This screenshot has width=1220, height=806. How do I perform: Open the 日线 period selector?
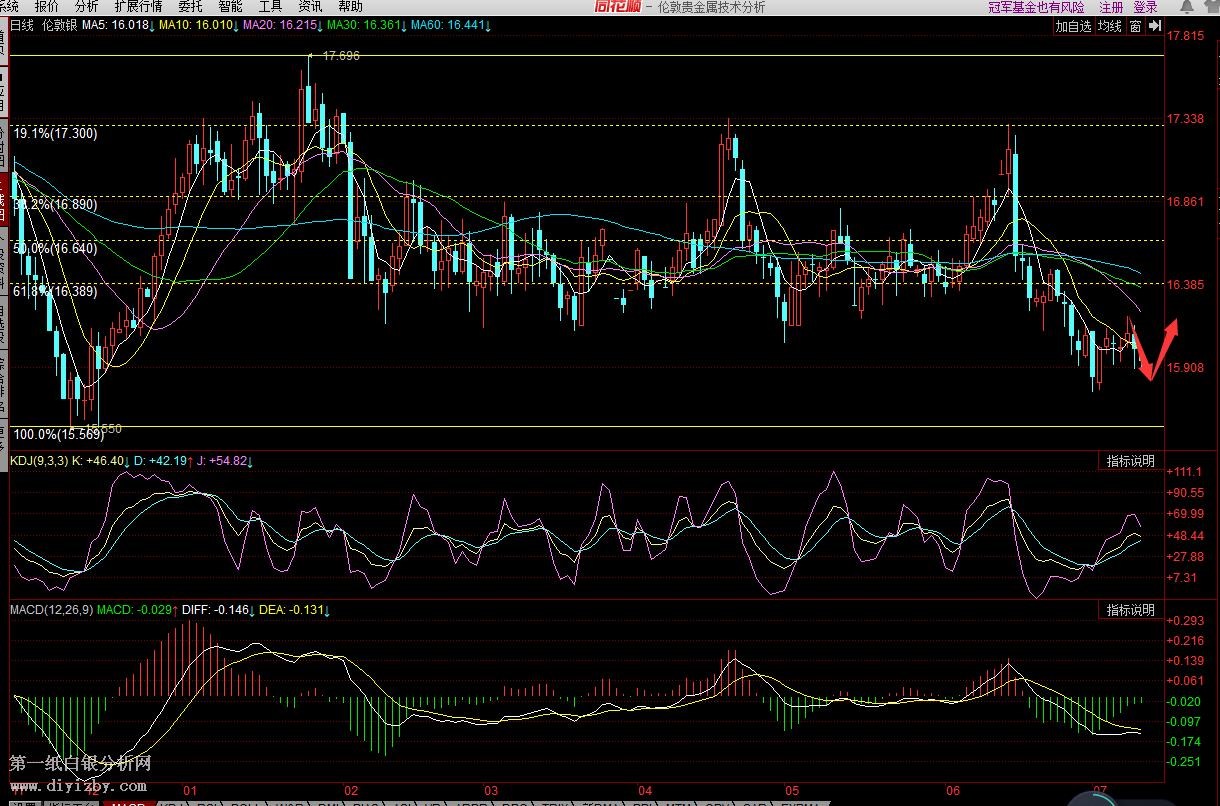22,25
